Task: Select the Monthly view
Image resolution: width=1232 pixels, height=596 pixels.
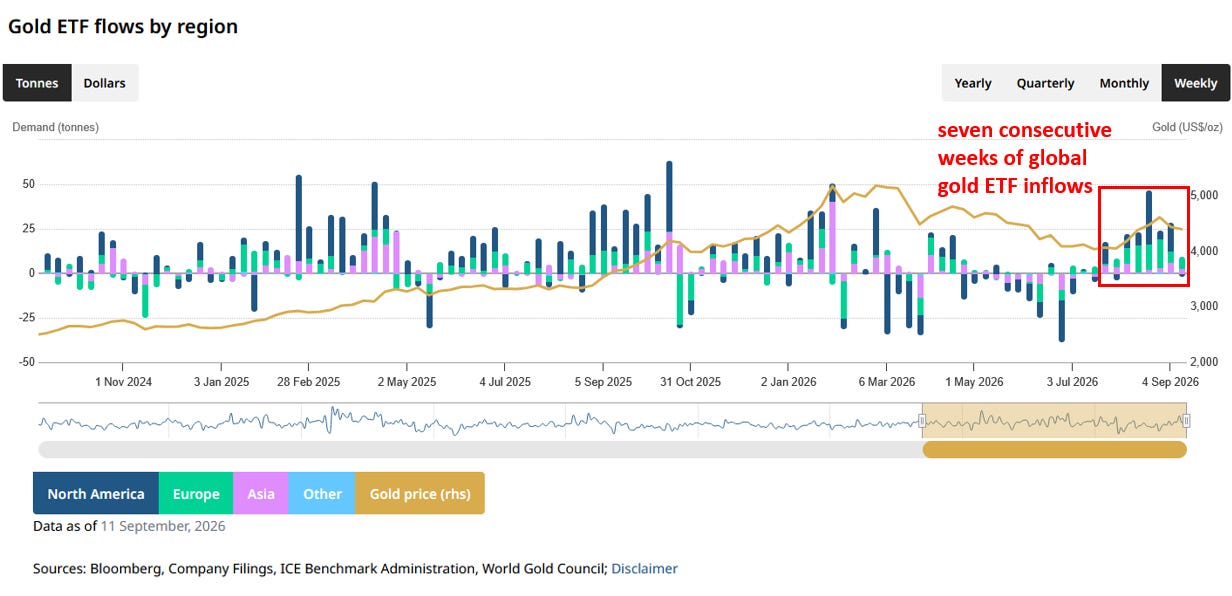Action: [x=1124, y=83]
